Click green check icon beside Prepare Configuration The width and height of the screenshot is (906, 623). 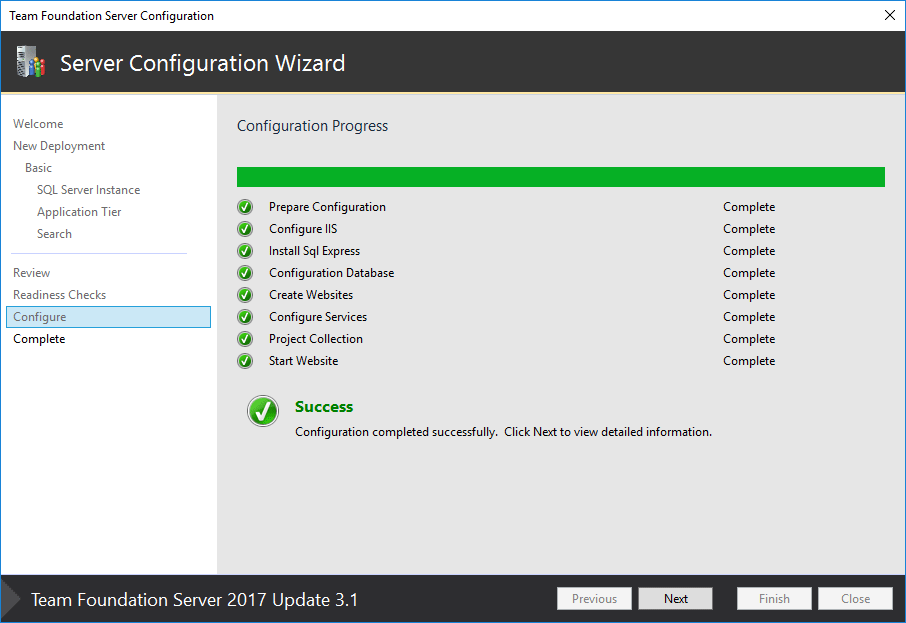point(245,207)
